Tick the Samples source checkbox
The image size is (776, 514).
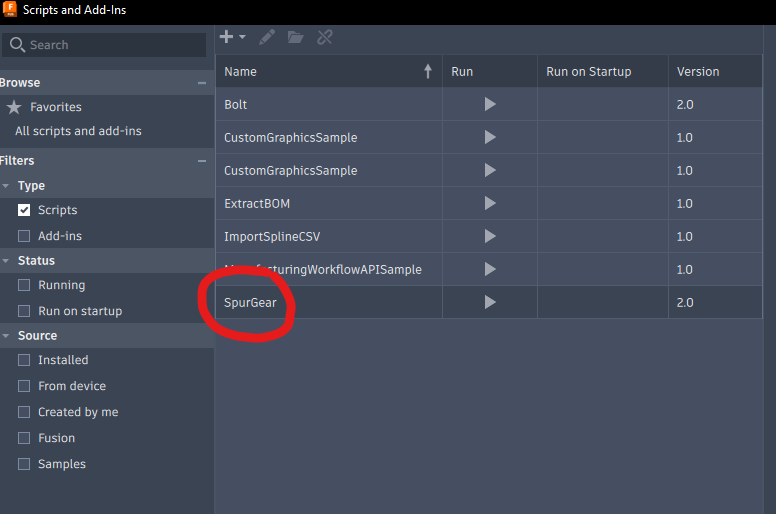(x=24, y=464)
